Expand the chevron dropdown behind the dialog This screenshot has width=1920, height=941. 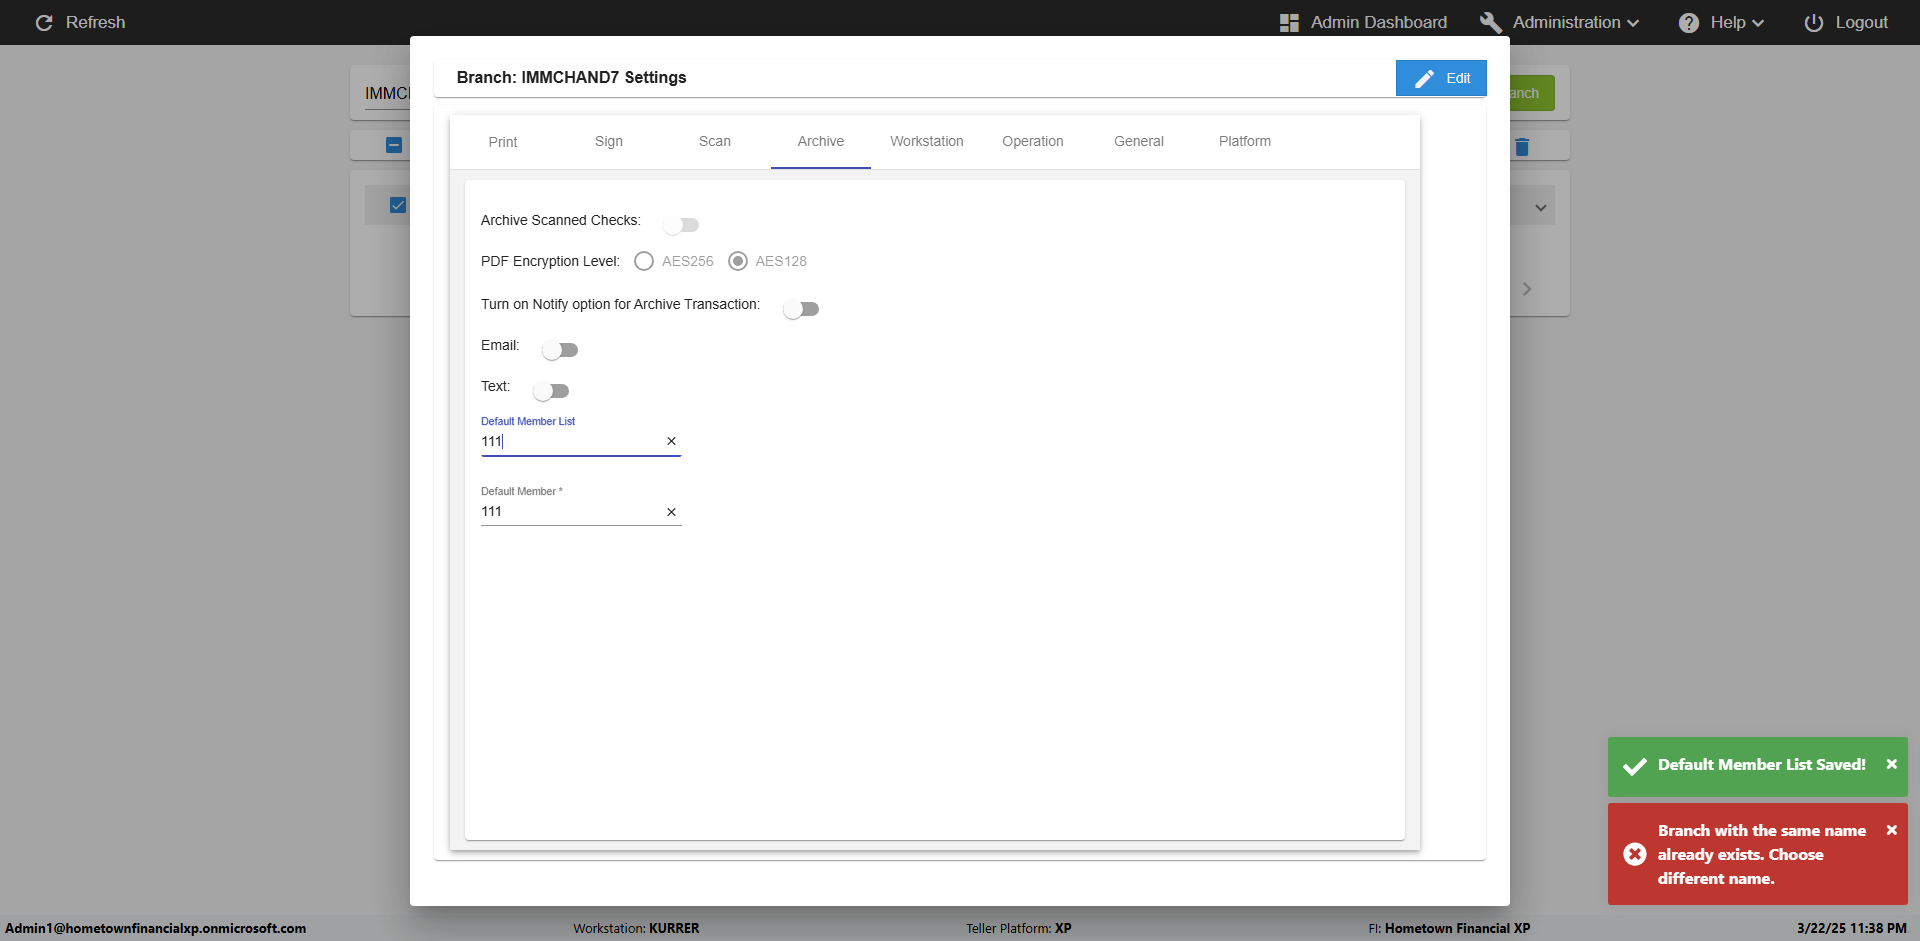point(1541,208)
